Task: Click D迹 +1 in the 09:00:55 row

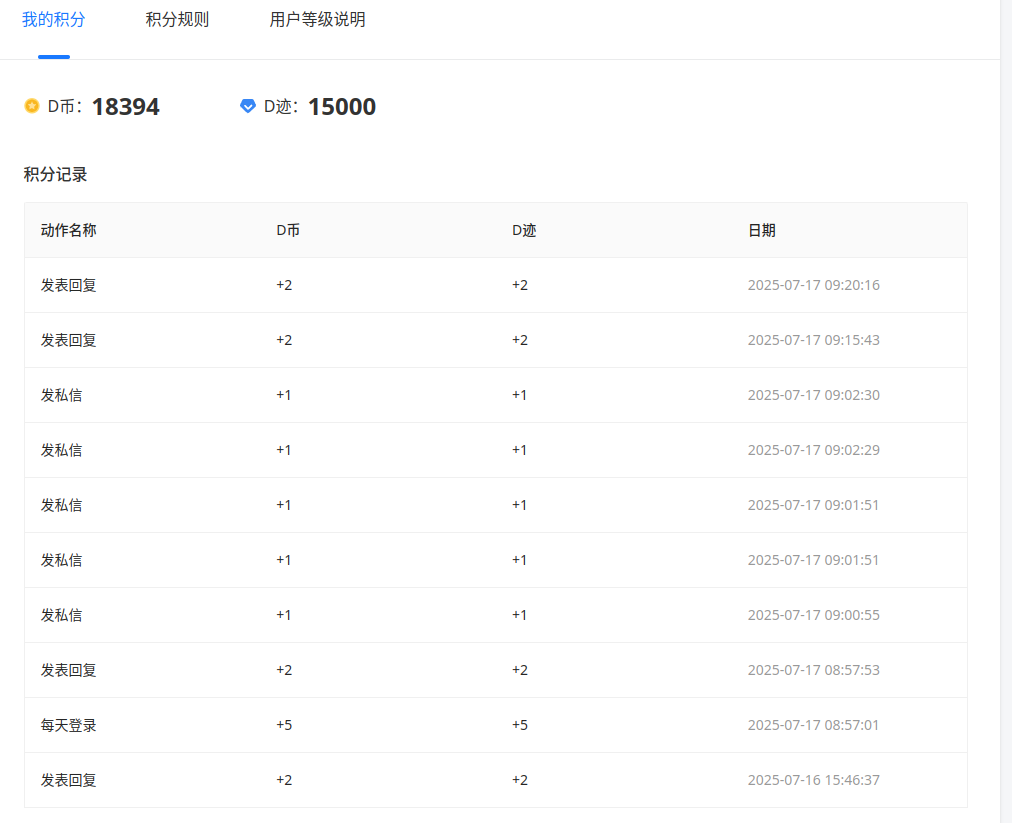Action: (519, 615)
